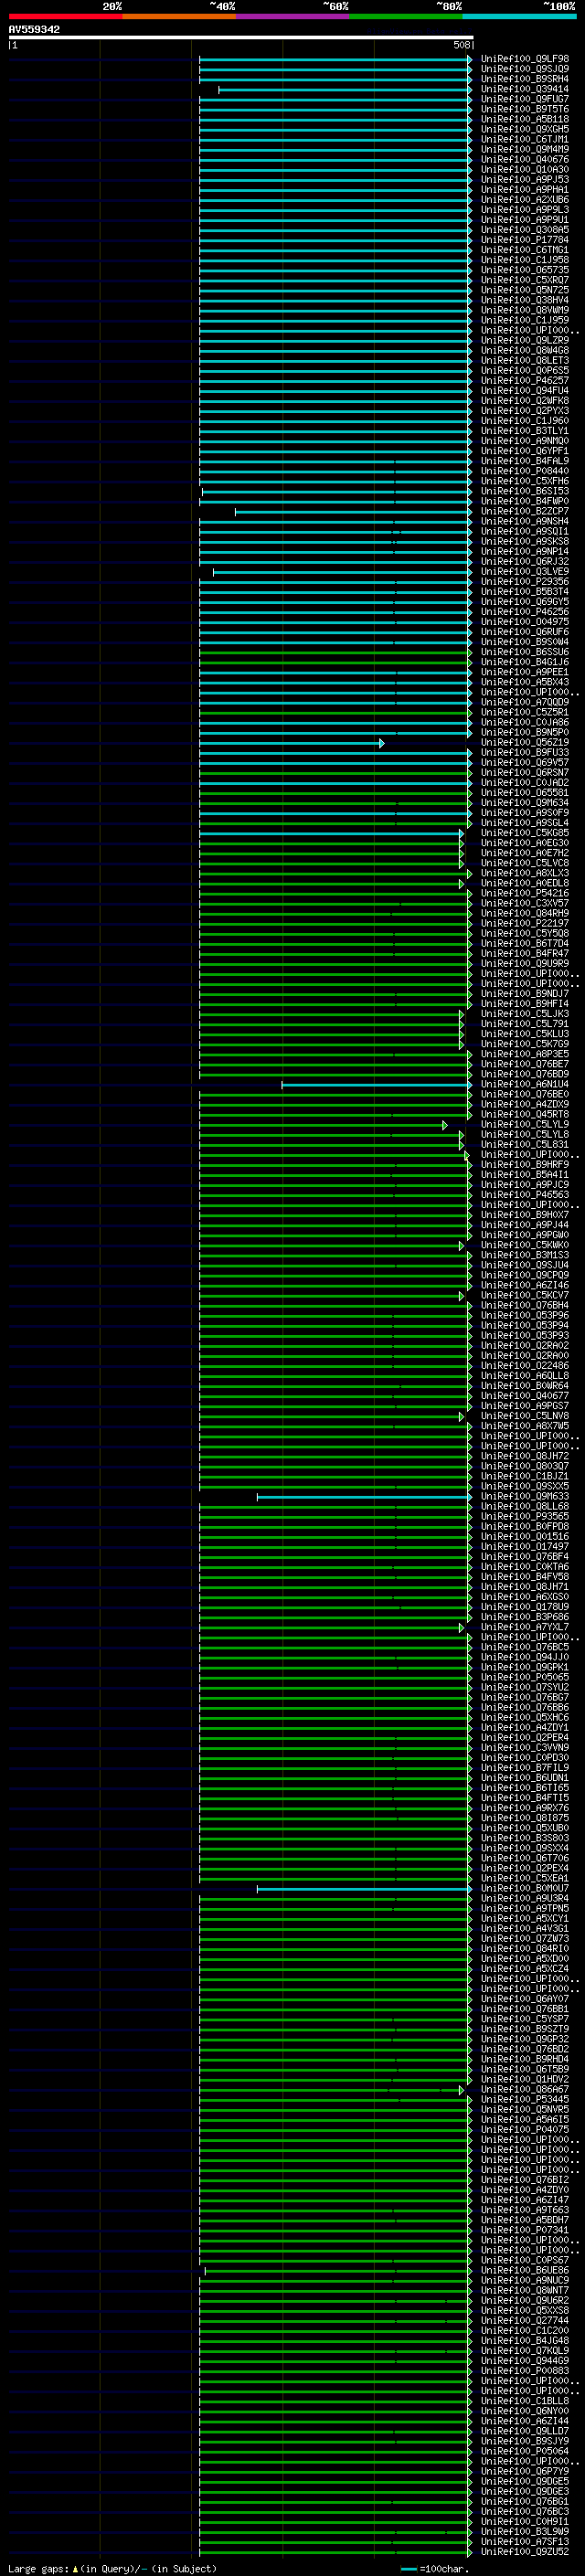Select the UniRef100_B0M0U7 label
Viewport: 585px width, 2576px height.
pyautogui.click(x=525, y=1888)
